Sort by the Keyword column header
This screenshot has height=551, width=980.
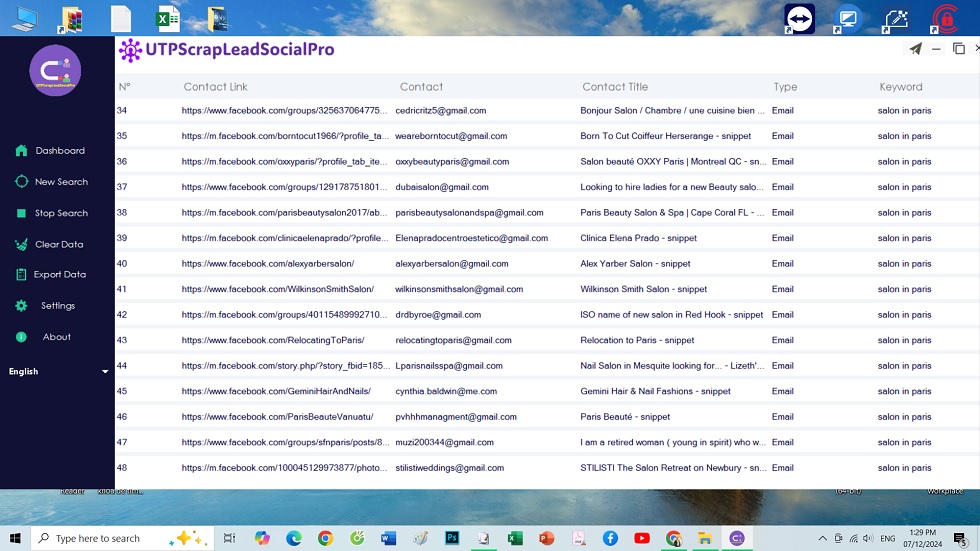[x=900, y=87]
